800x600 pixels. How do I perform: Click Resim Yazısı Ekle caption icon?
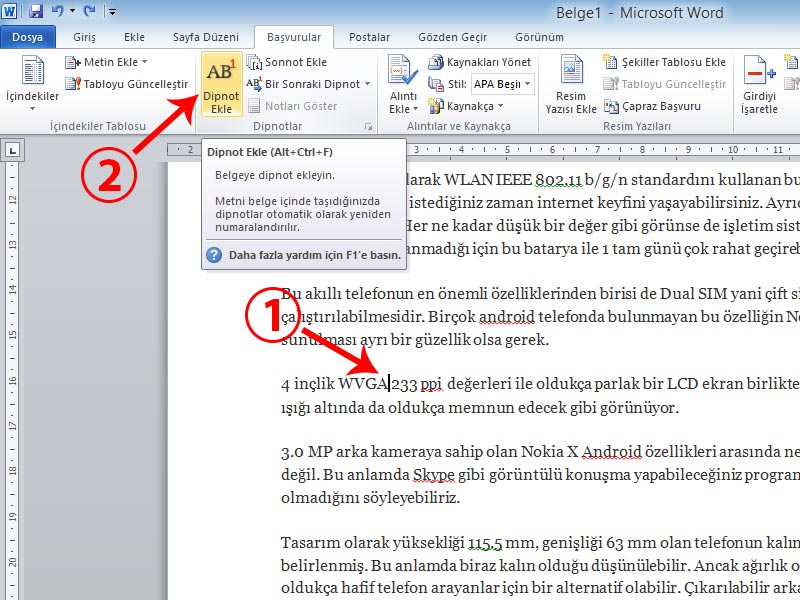[x=571, y=70]
